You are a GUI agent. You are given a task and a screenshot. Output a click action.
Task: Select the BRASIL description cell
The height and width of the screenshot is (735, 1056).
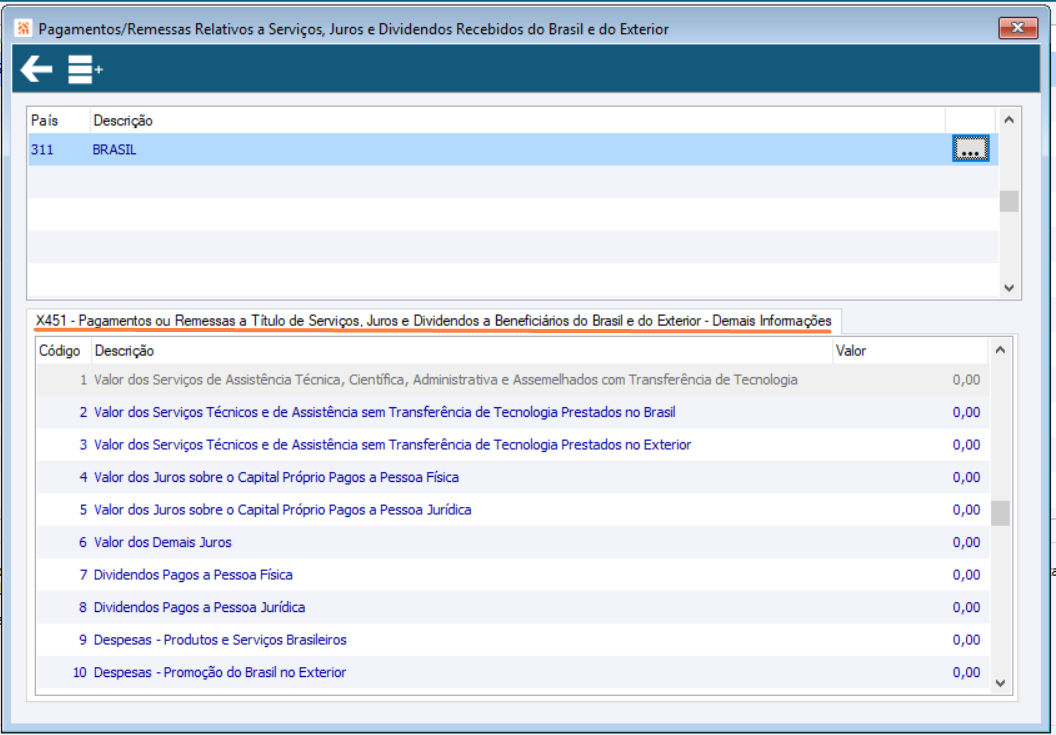(517, 150)
